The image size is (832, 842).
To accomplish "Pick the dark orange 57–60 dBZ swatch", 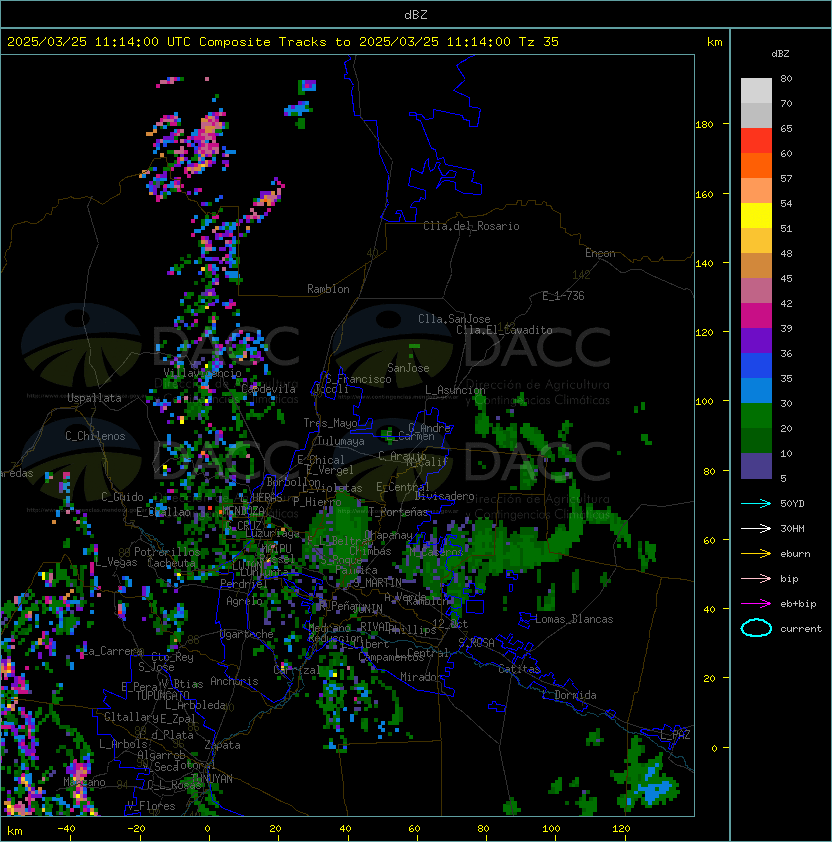I will coord(756,165).
